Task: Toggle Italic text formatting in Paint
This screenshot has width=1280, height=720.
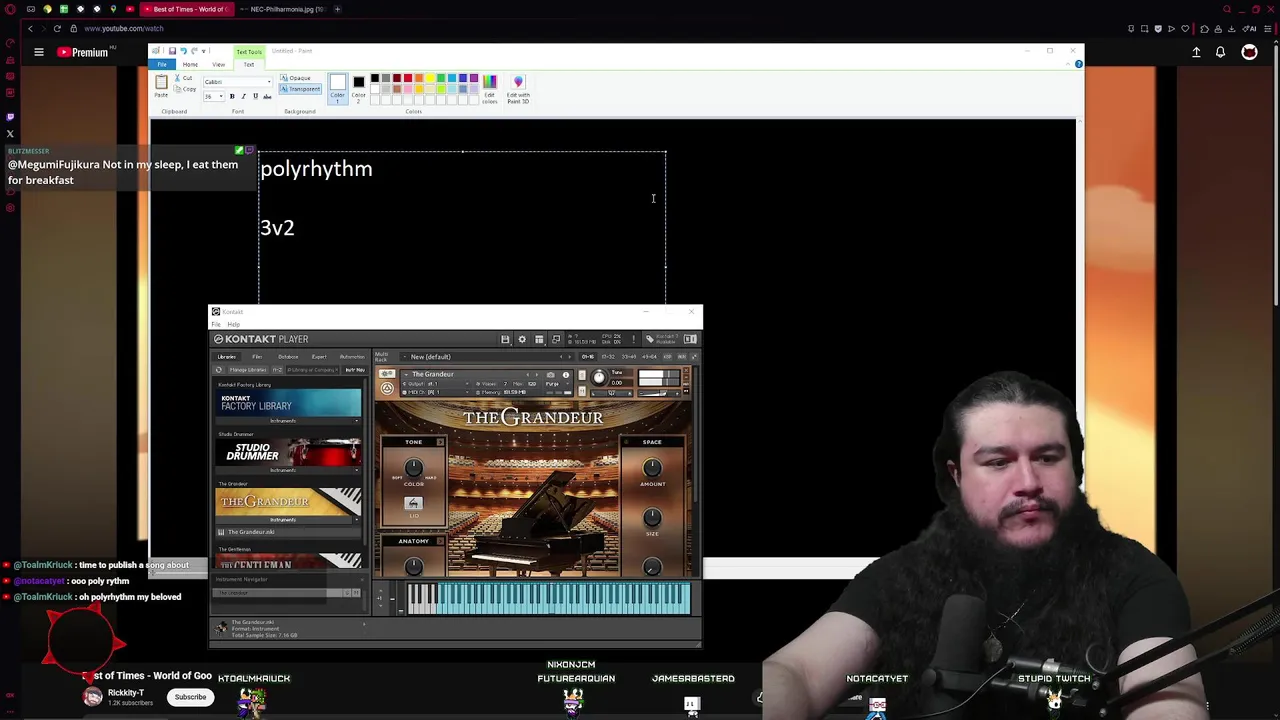Action: tap(243, 96)
